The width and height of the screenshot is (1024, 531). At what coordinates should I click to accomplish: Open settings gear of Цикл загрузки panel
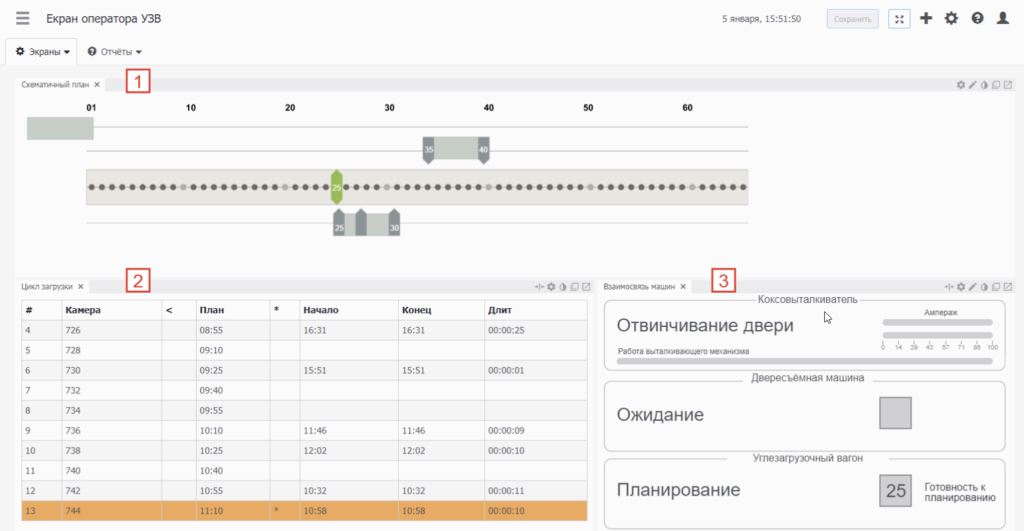(551, 287)
